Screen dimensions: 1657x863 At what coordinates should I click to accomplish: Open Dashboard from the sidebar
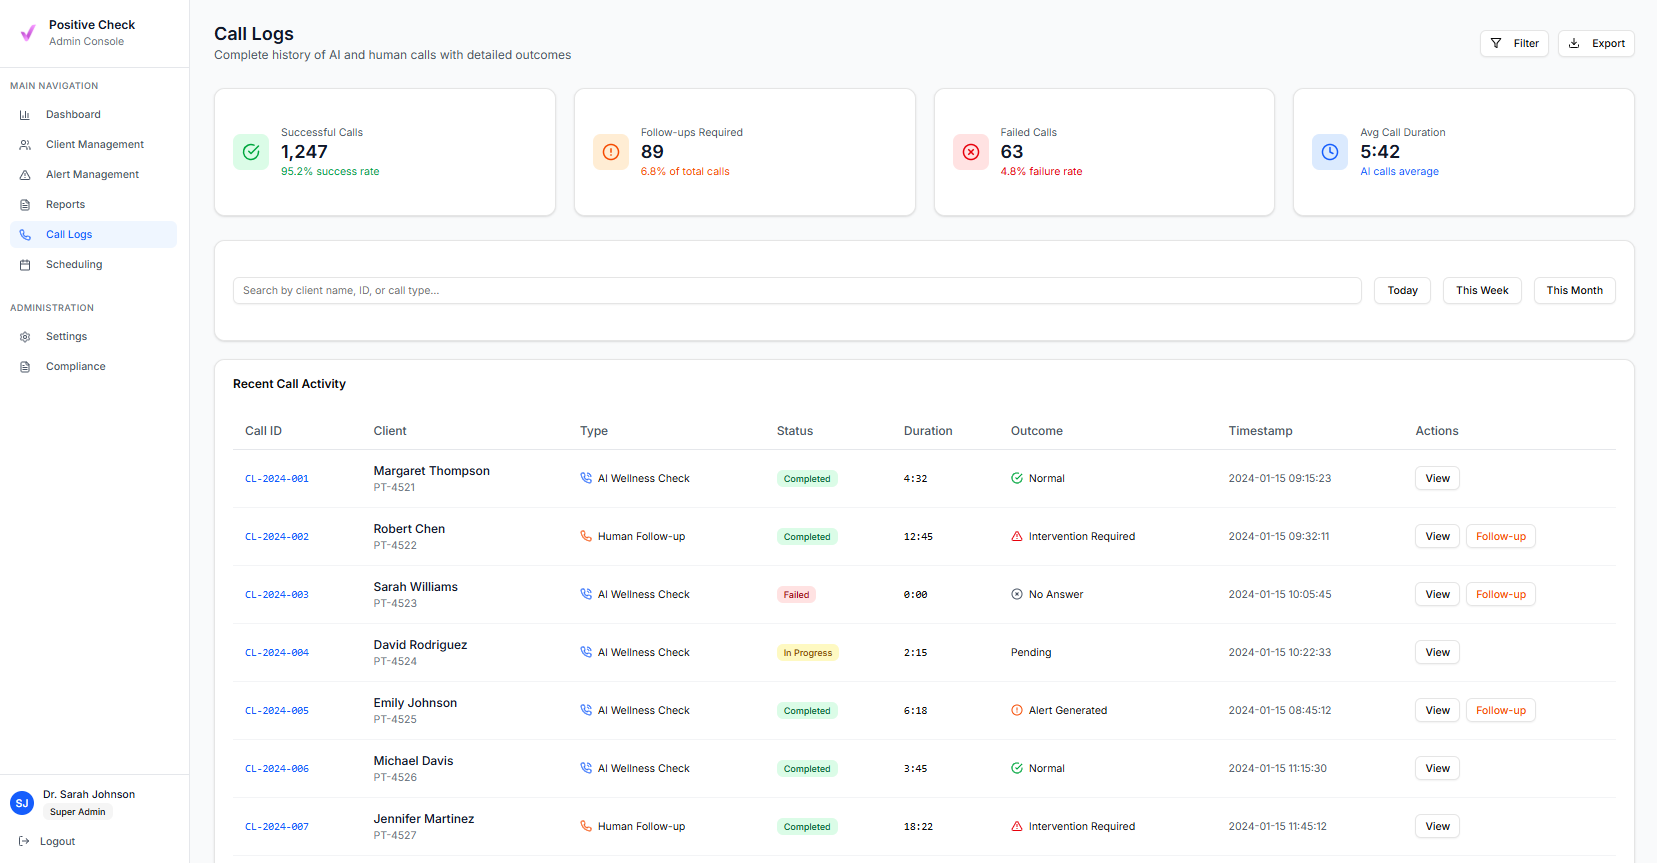pos(73,115)
